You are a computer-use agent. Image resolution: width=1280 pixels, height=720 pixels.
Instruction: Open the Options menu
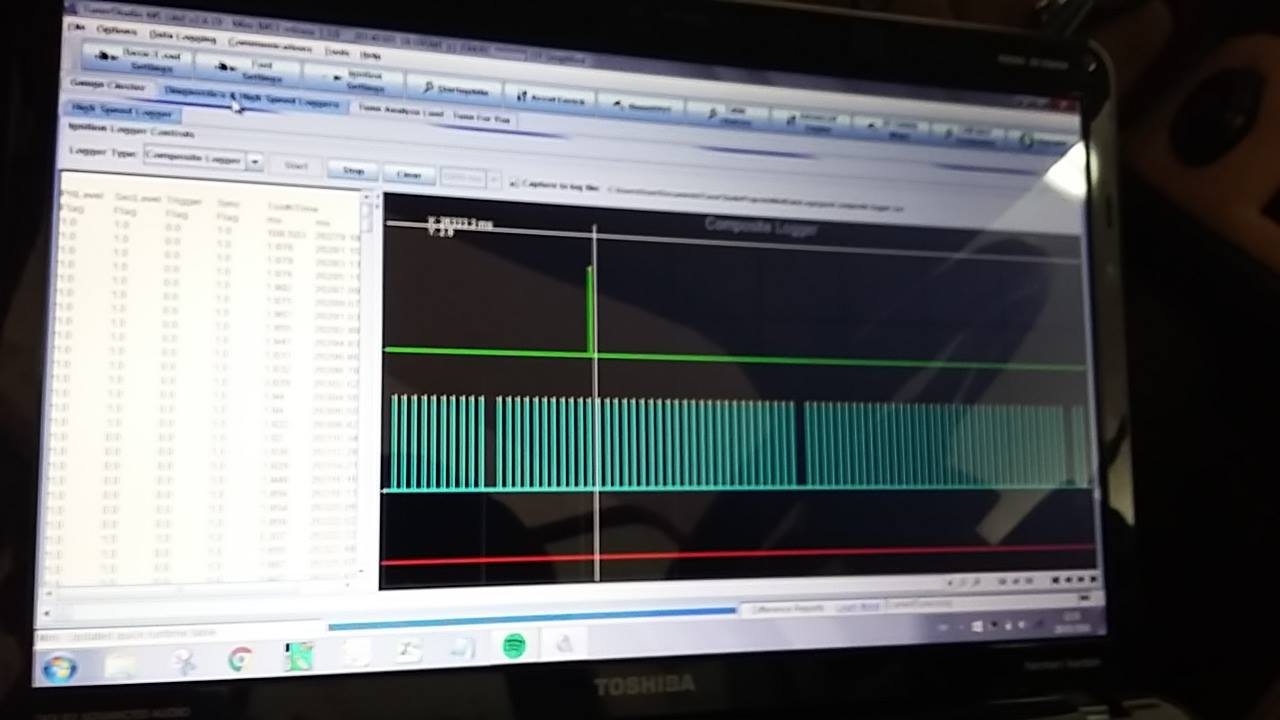point(117,31)
